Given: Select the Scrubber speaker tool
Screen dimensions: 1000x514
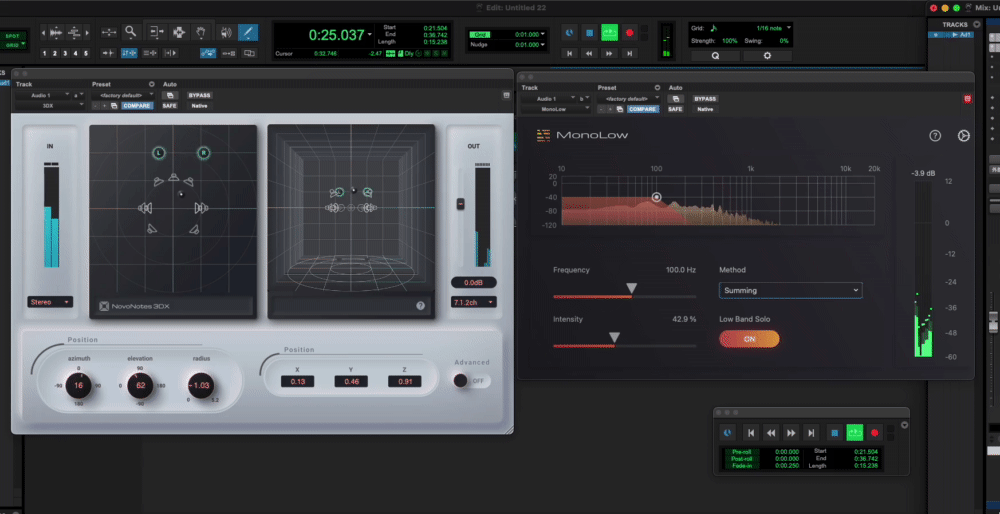Looking at the screenshot, I should click(224, 32).
